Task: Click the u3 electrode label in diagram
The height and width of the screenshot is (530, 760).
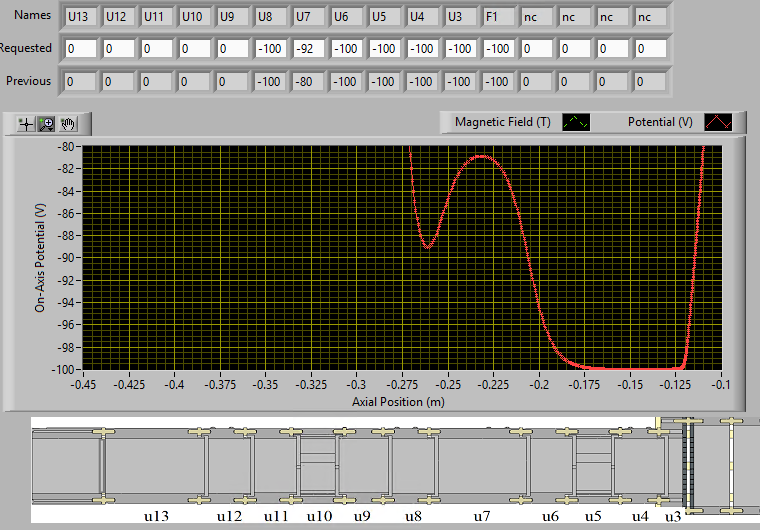Action: [x=673, y=516]
